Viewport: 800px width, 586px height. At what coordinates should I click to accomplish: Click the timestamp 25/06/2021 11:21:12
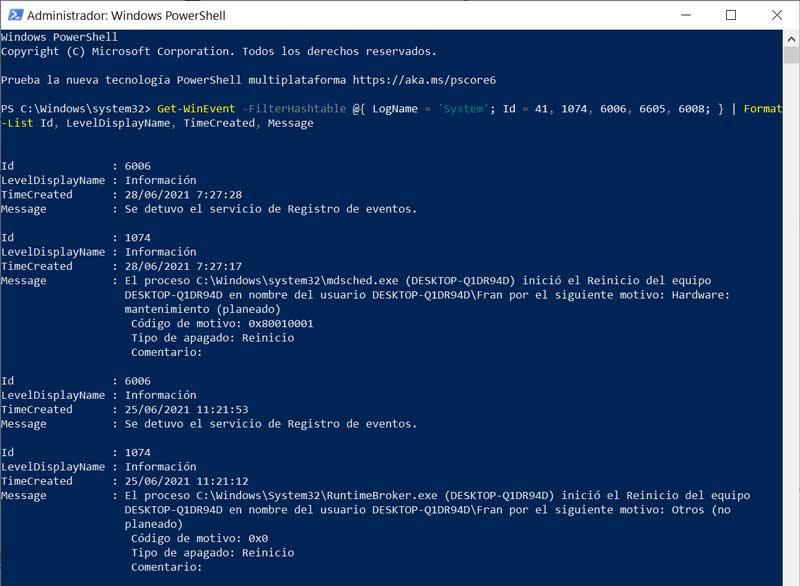click(186, 481)
